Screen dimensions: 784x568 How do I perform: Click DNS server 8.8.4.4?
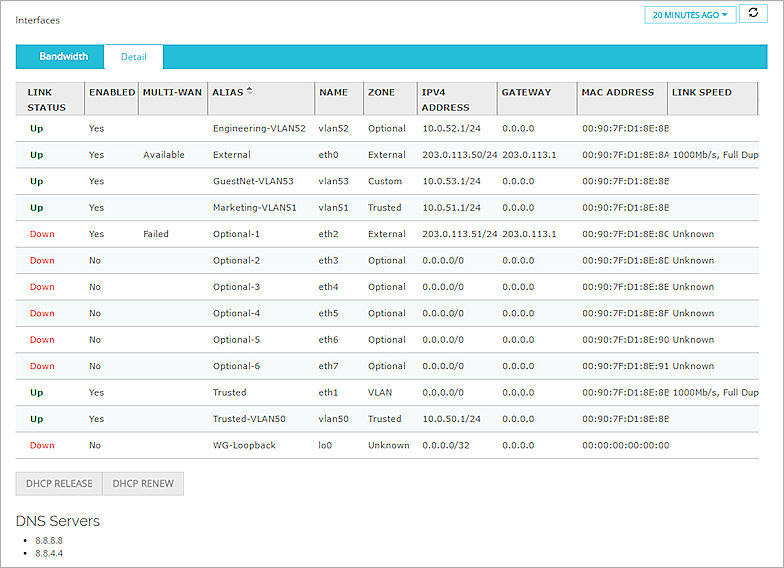click(x=49, y=554)
